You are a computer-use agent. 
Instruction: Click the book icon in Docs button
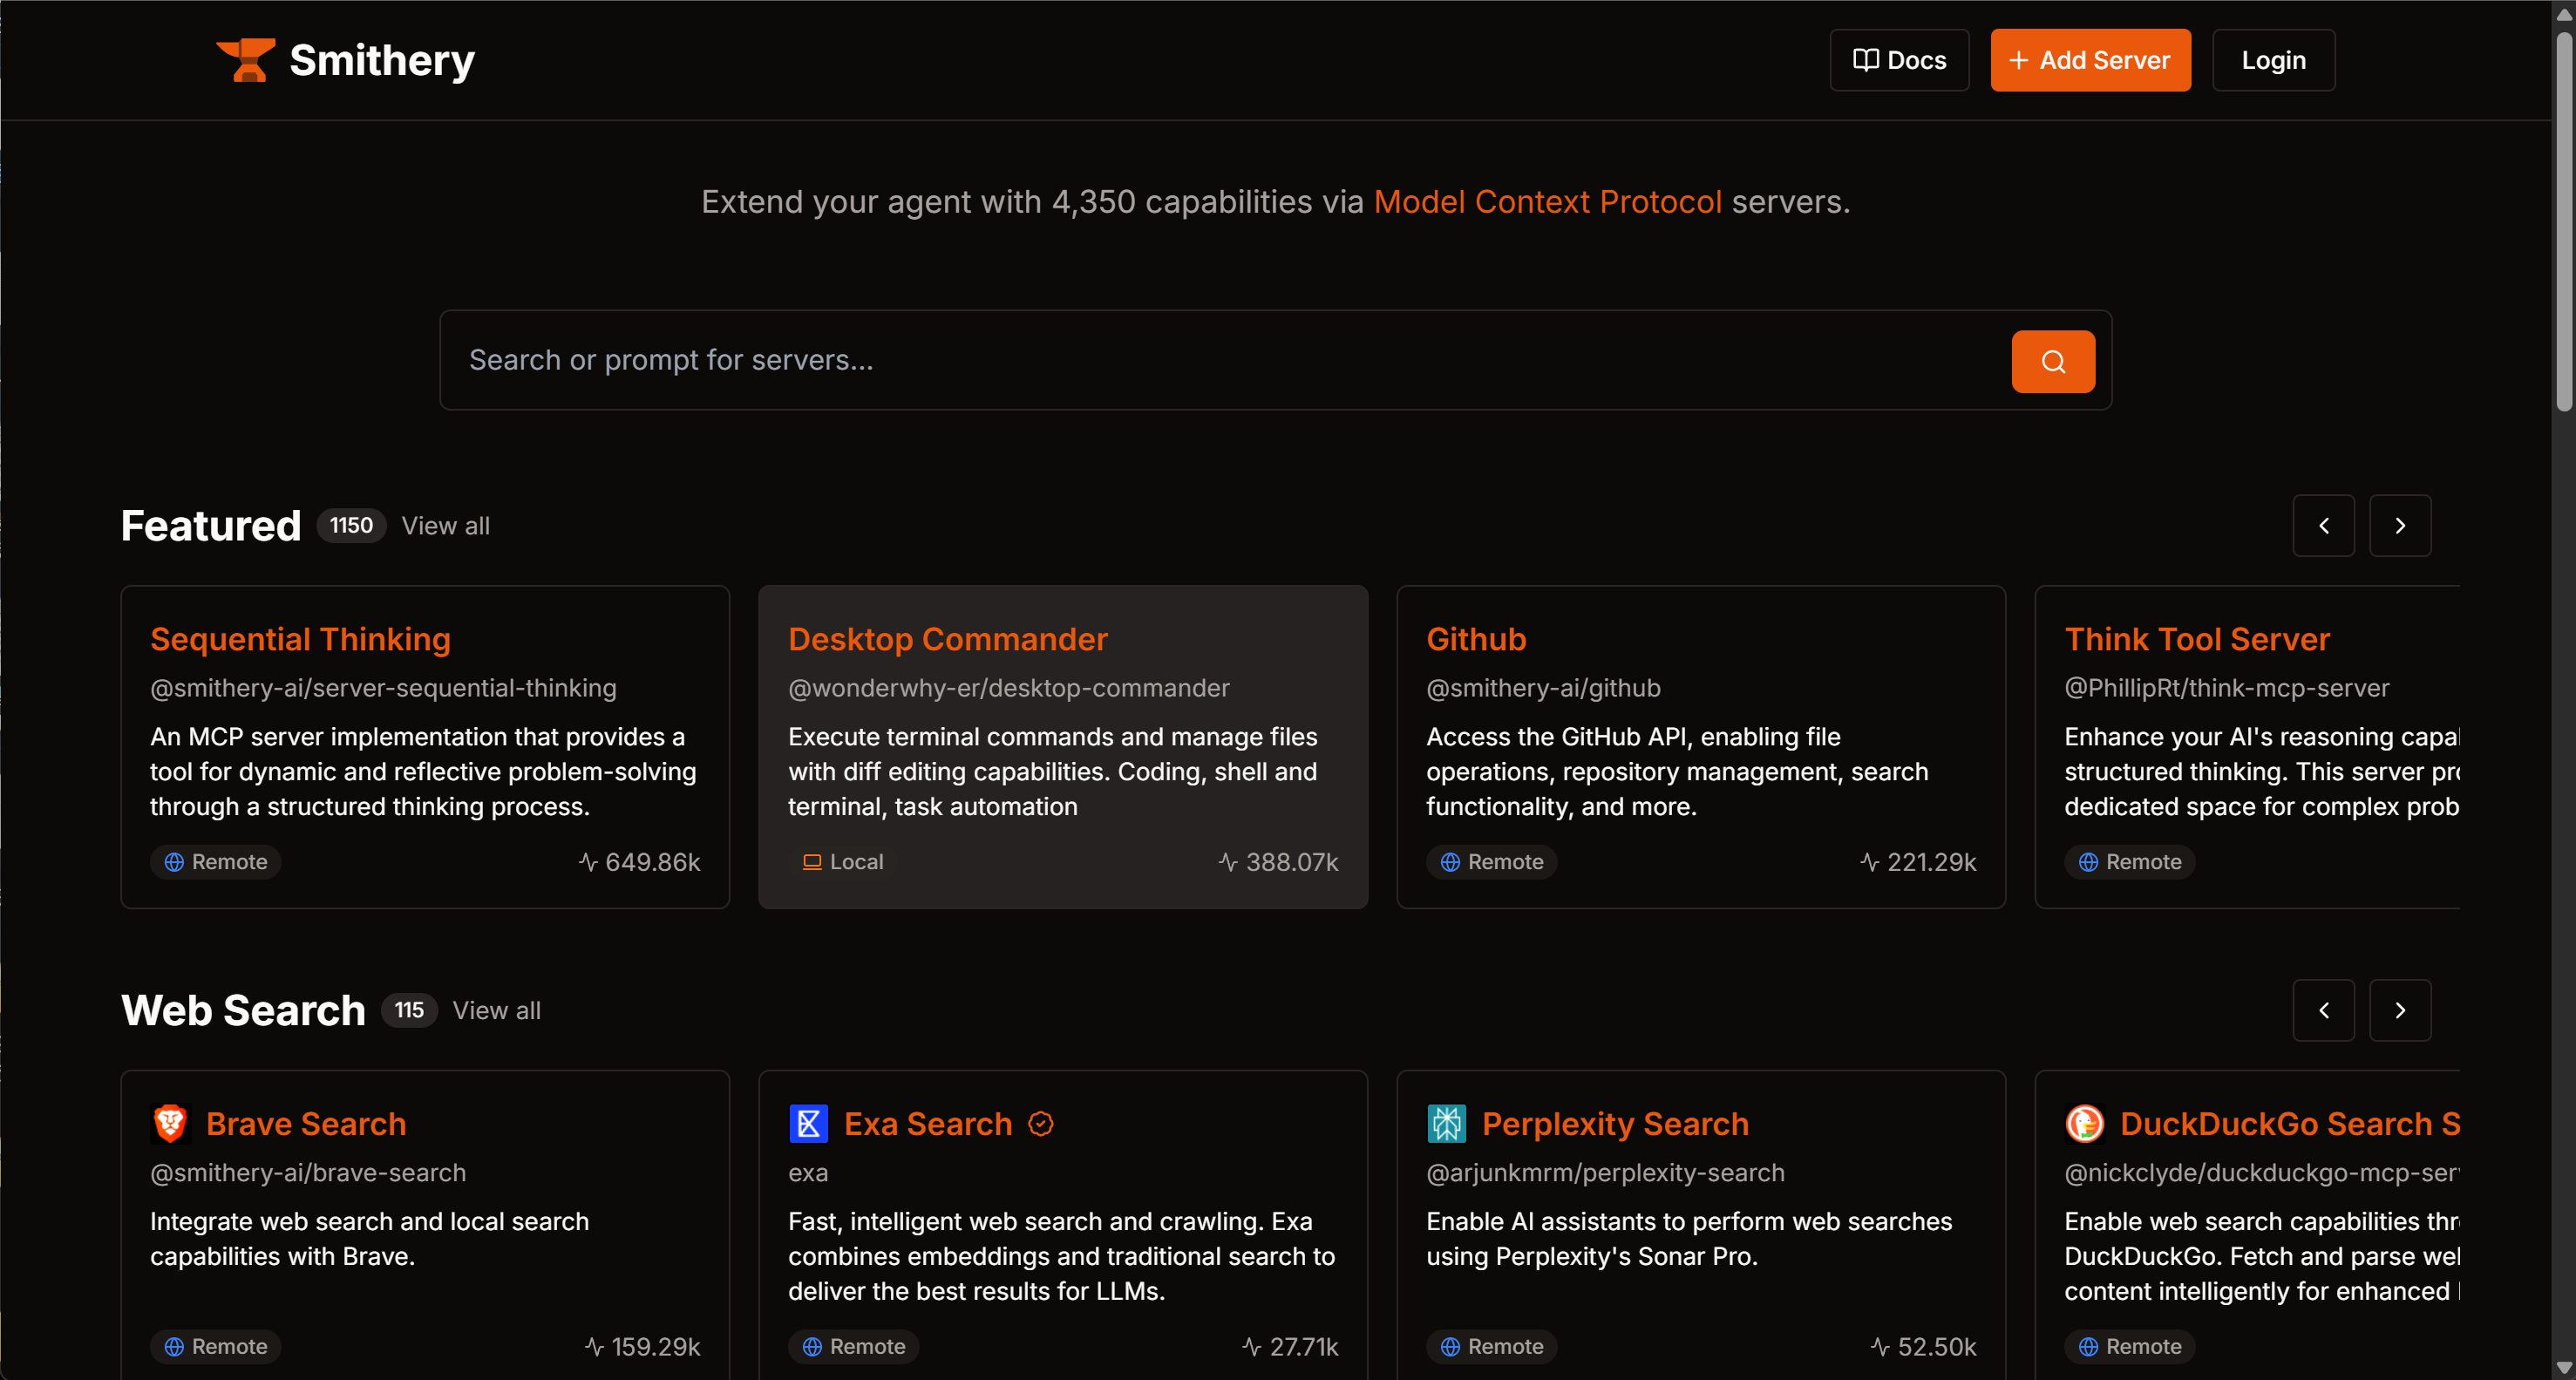1865,60
